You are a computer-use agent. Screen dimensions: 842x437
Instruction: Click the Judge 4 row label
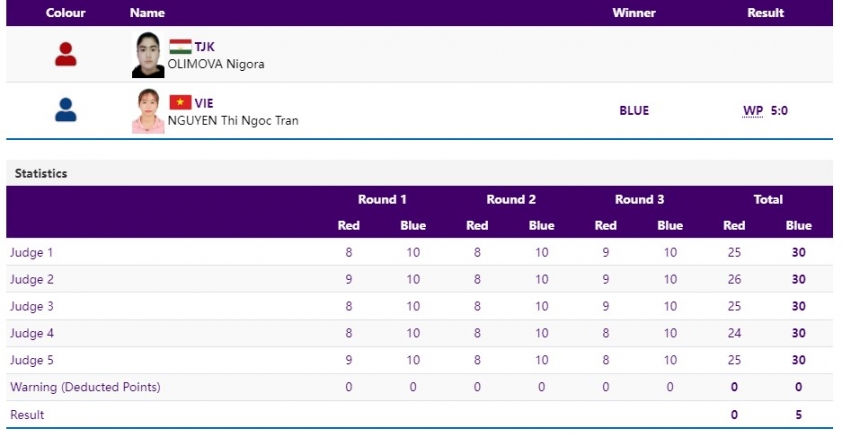[x=32, y=333]
